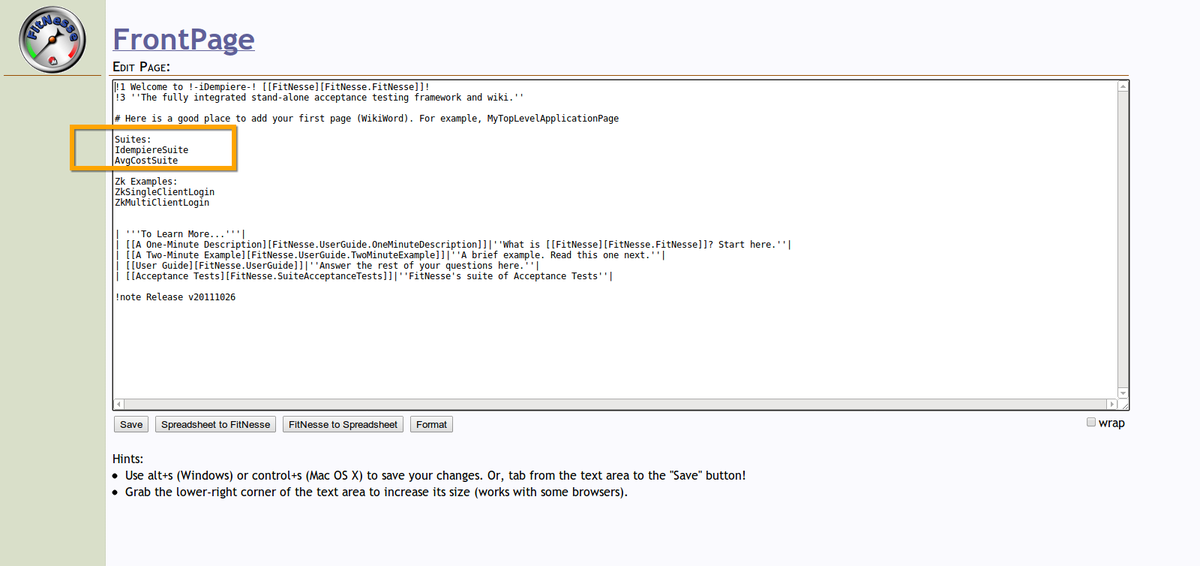Place cursor on the IdempiereSuite line

(x=151, y=150)
